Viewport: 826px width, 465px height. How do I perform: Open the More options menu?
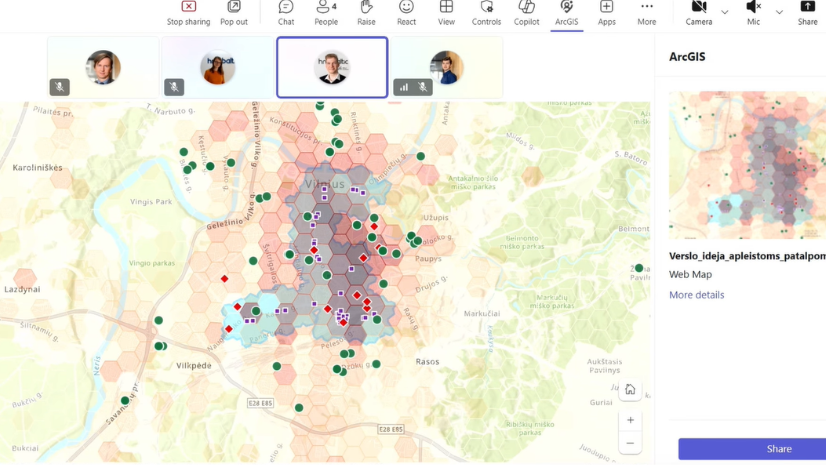[x=646, y=13]
